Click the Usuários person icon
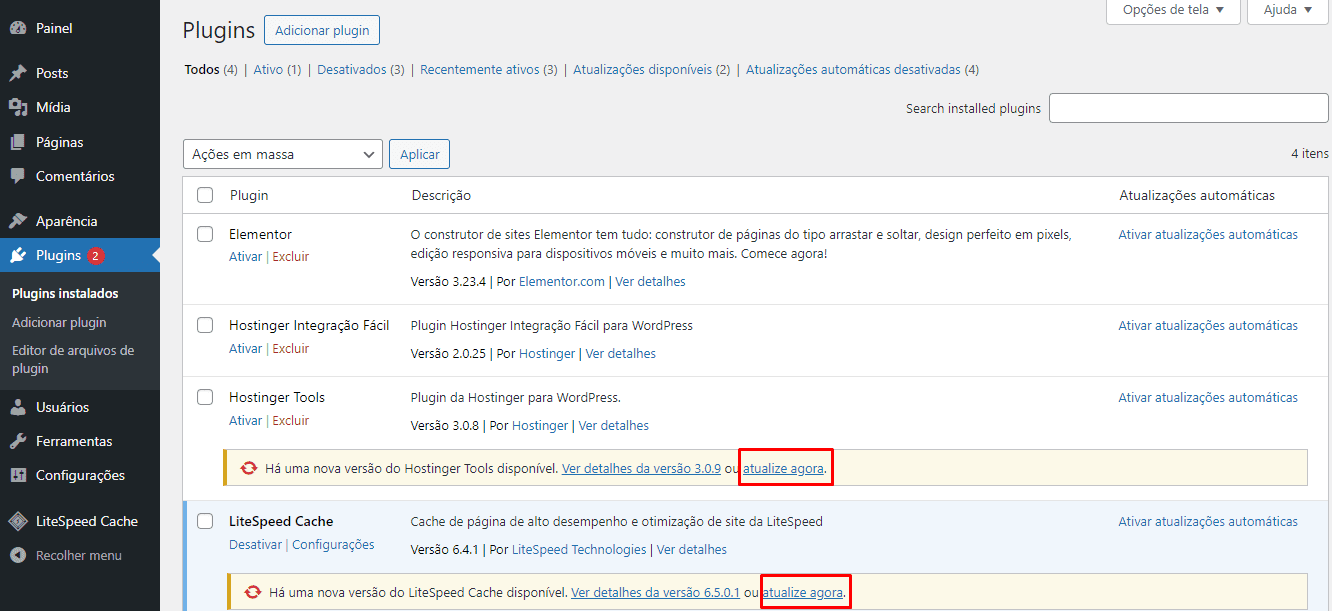The height and width of the screenshot is (611, 1332). (x=18, y=407)
